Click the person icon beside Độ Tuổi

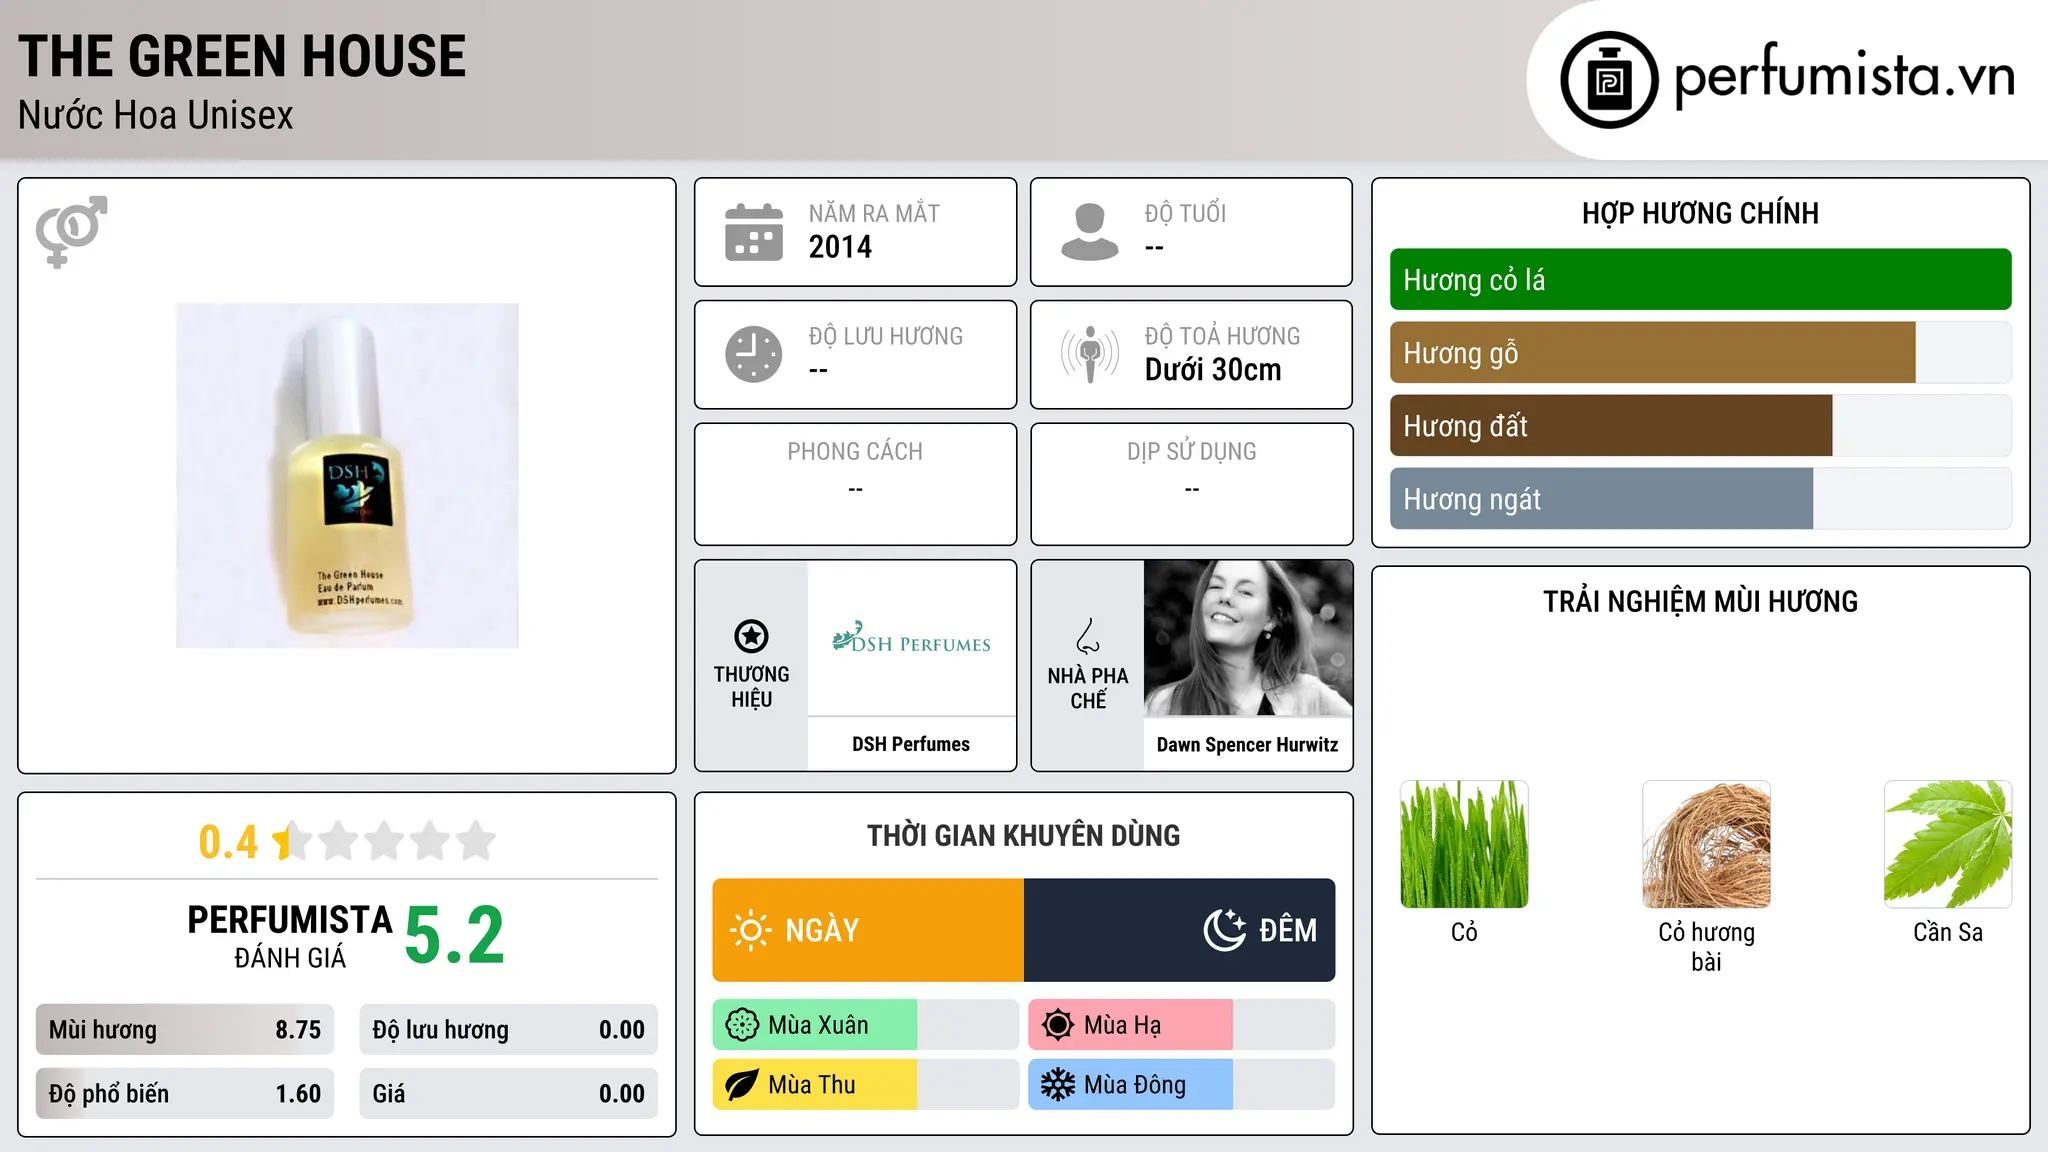tap(1090, 232)
